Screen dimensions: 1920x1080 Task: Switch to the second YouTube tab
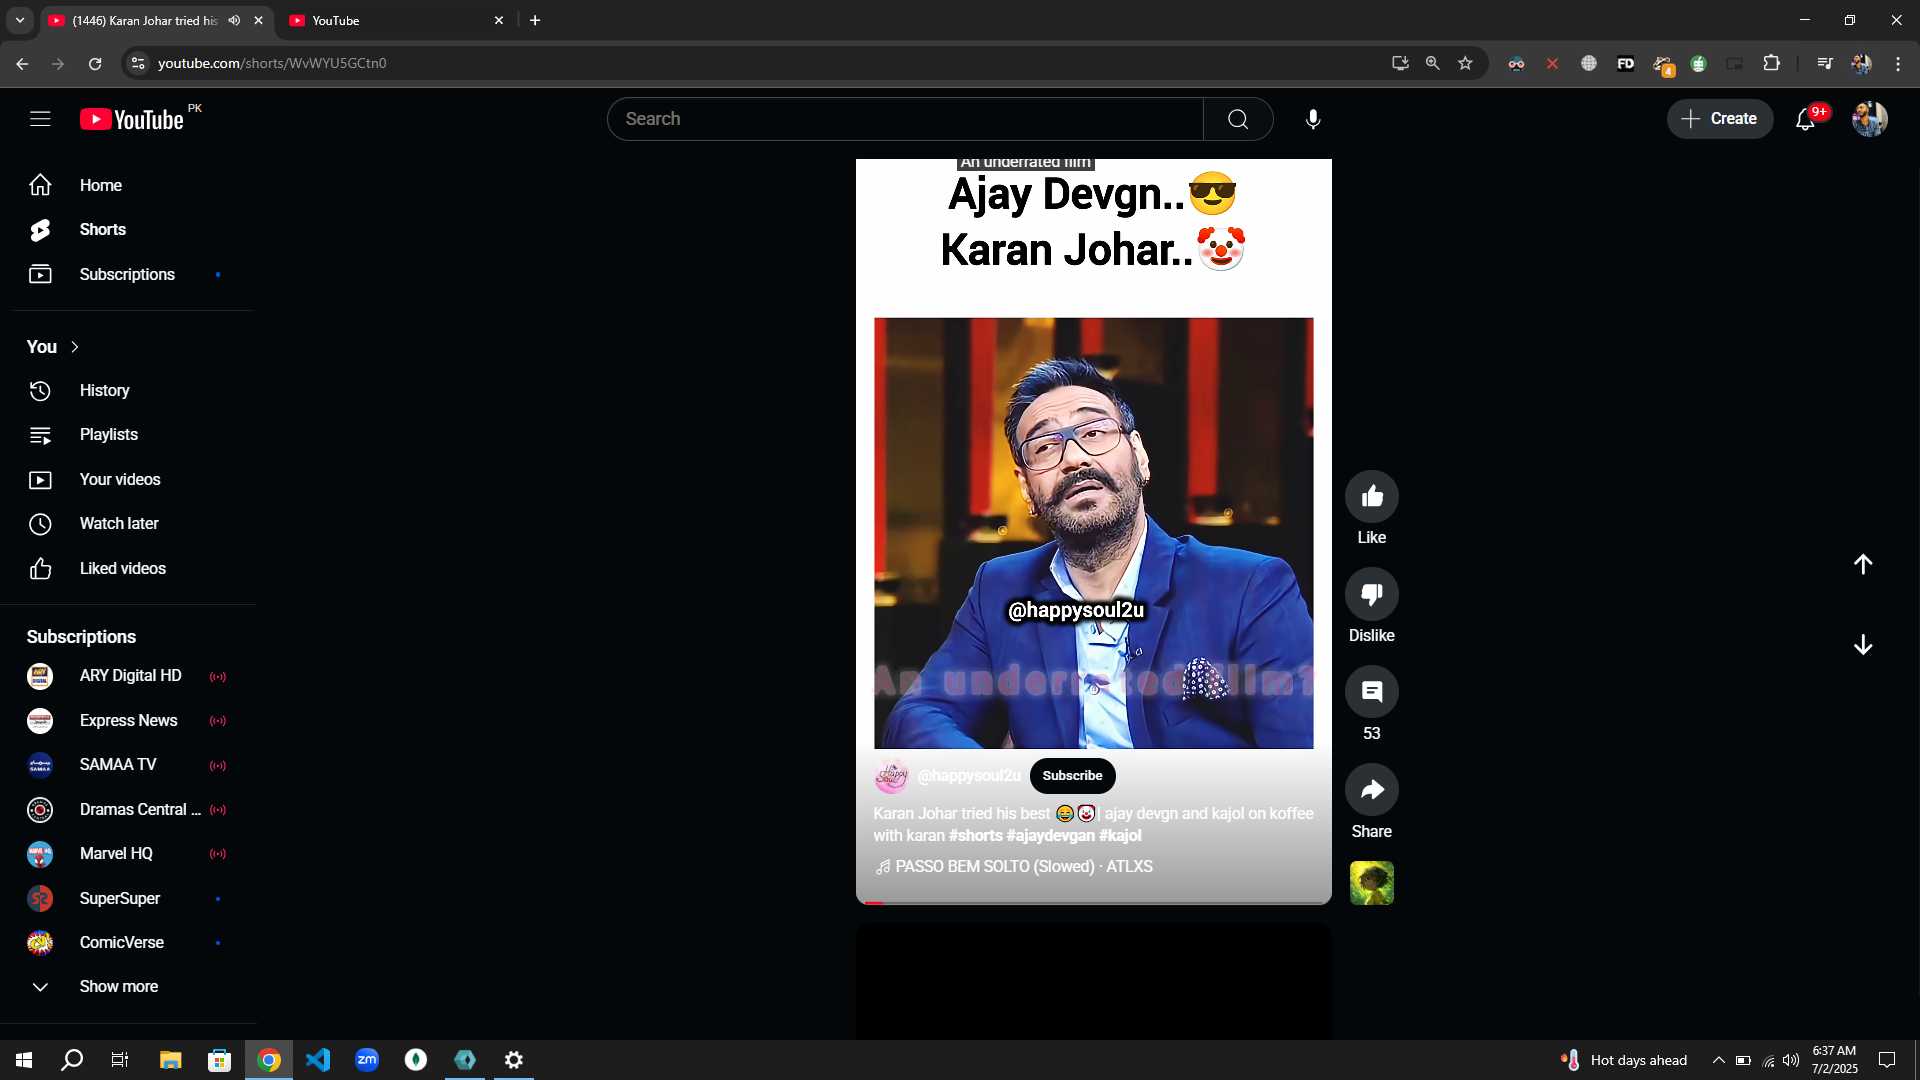click(395, 20)
